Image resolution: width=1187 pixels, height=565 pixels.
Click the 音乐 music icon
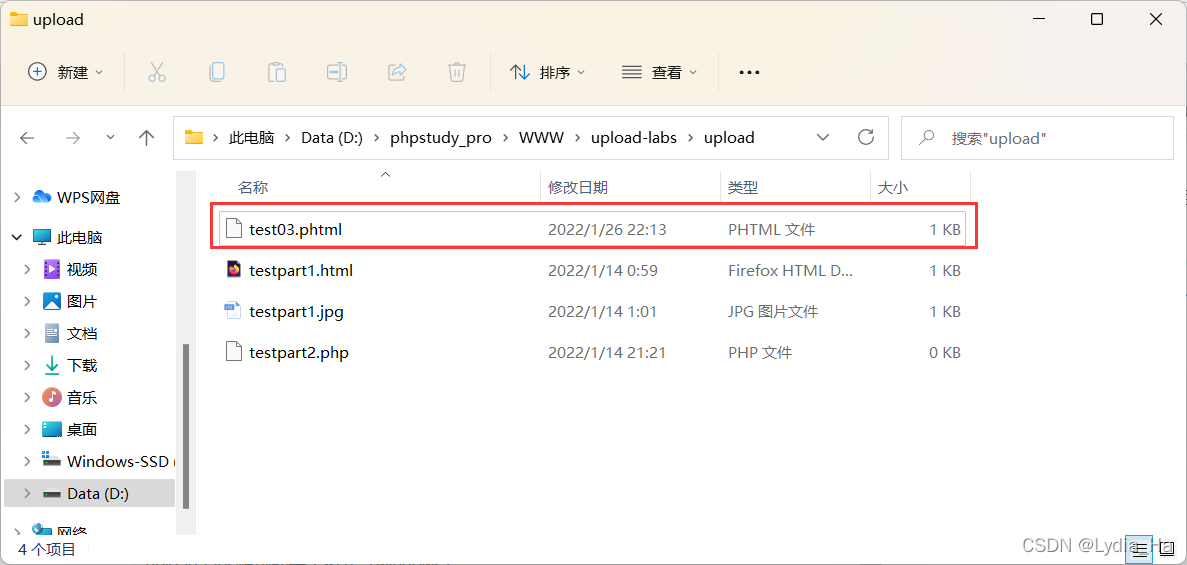coord(51,398)
